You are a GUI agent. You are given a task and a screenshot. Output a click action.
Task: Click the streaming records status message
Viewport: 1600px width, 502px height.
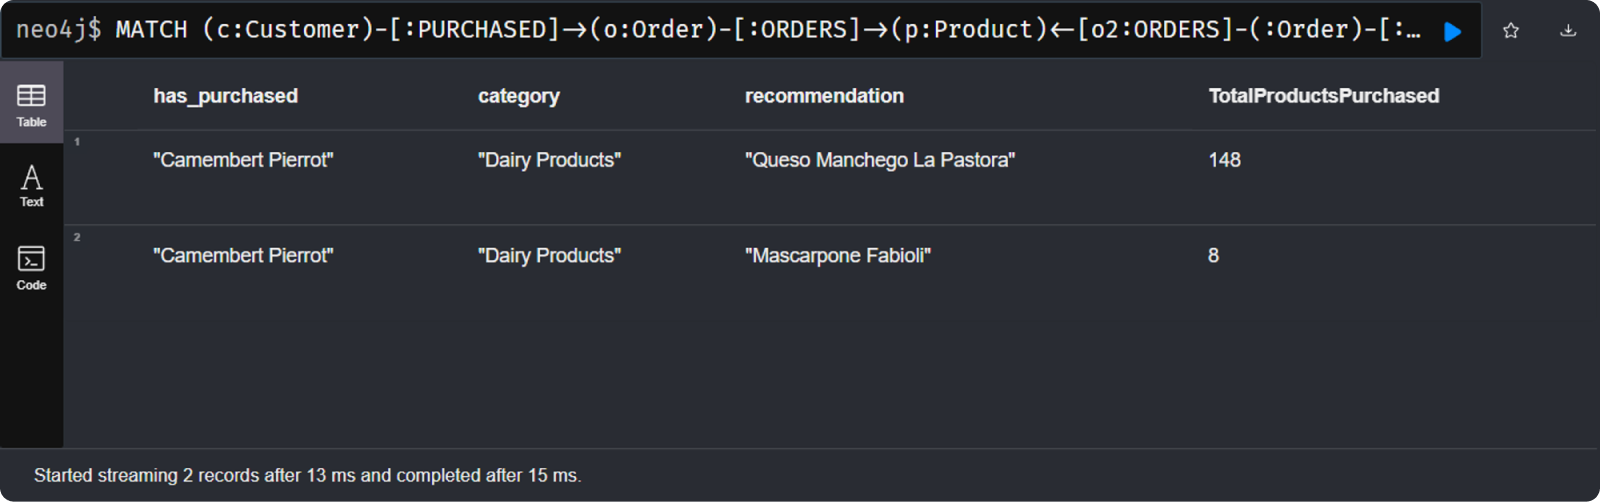click(307, 475)
